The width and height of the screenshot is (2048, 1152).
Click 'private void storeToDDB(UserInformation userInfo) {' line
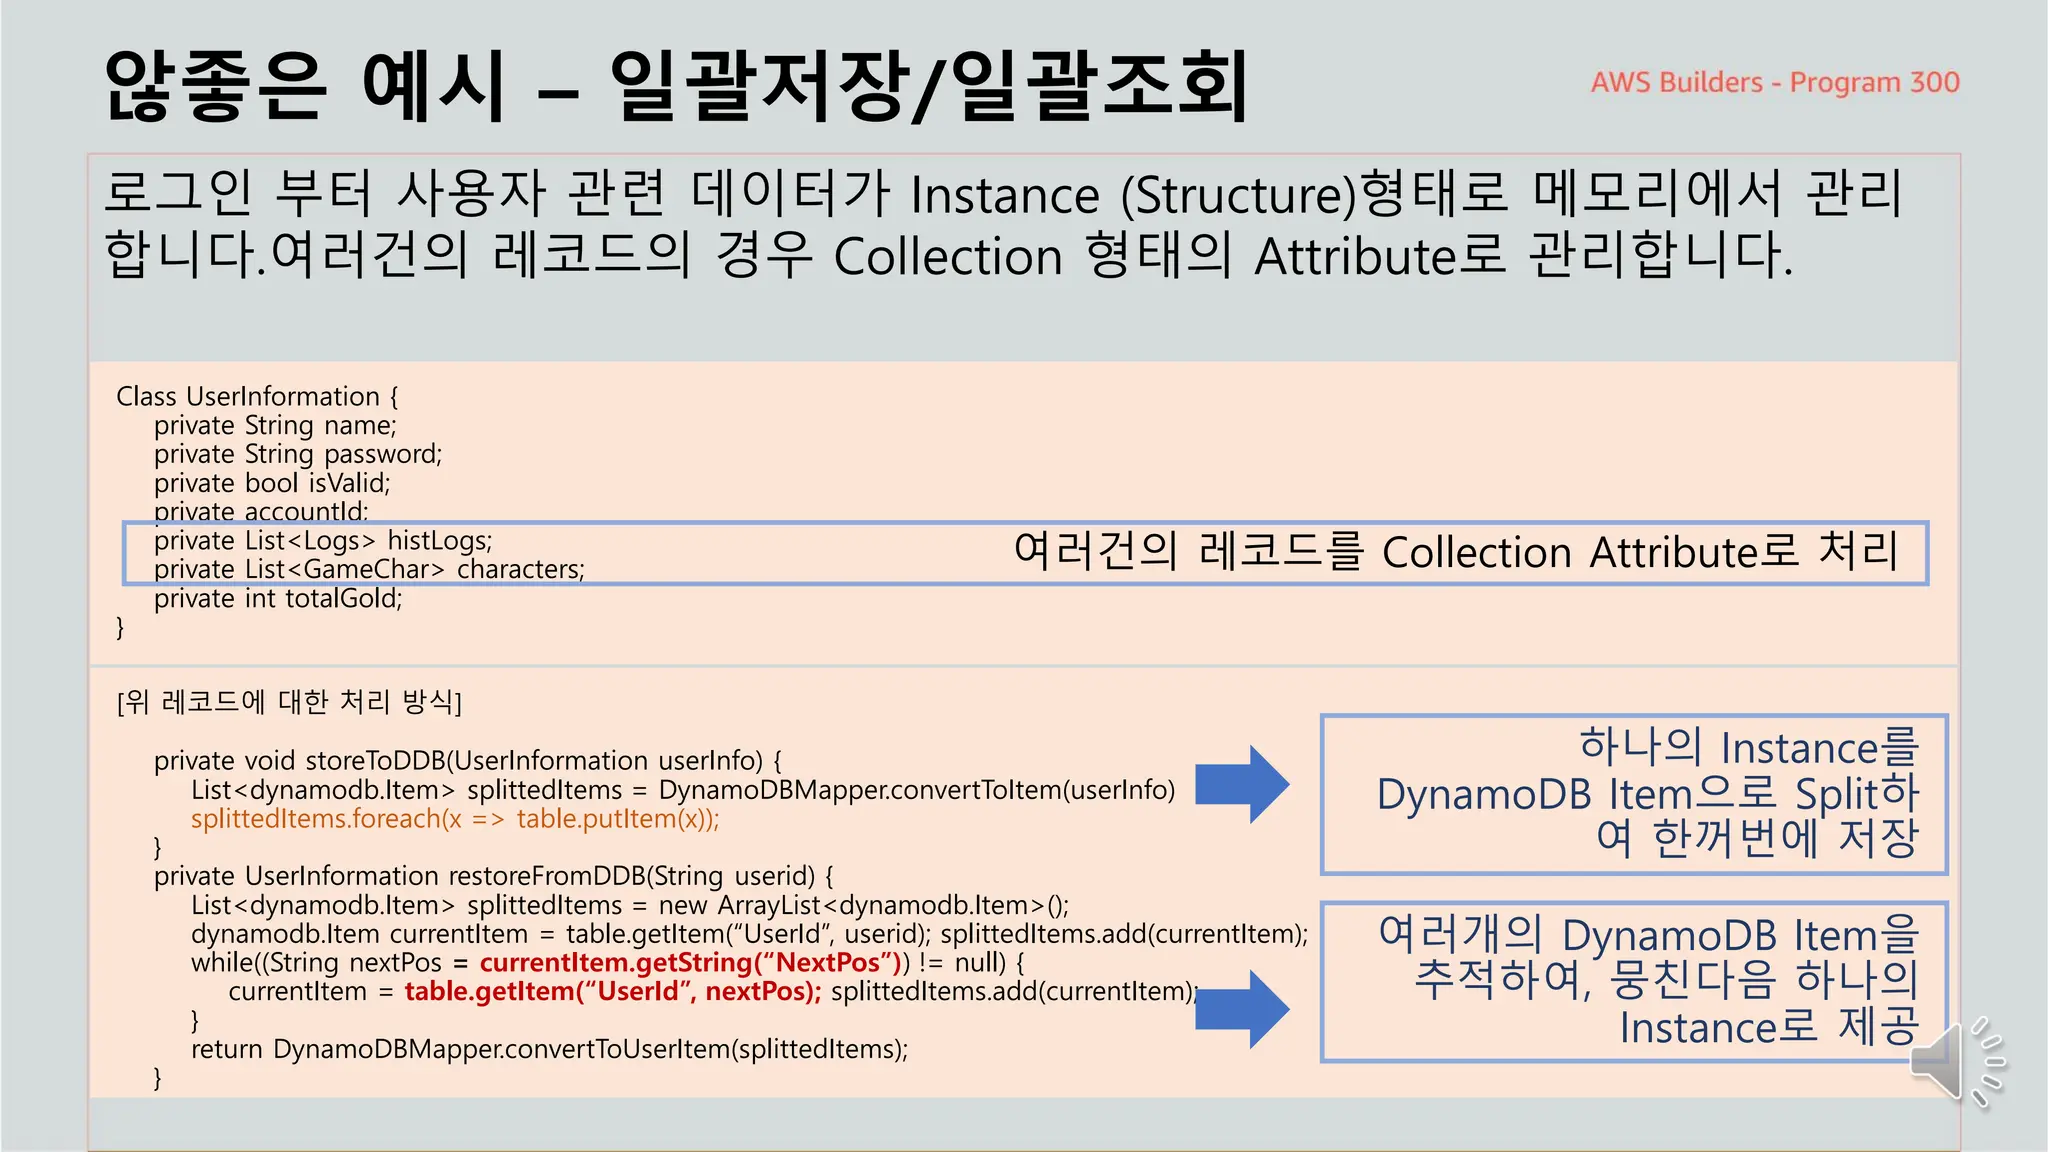(468, 761)
